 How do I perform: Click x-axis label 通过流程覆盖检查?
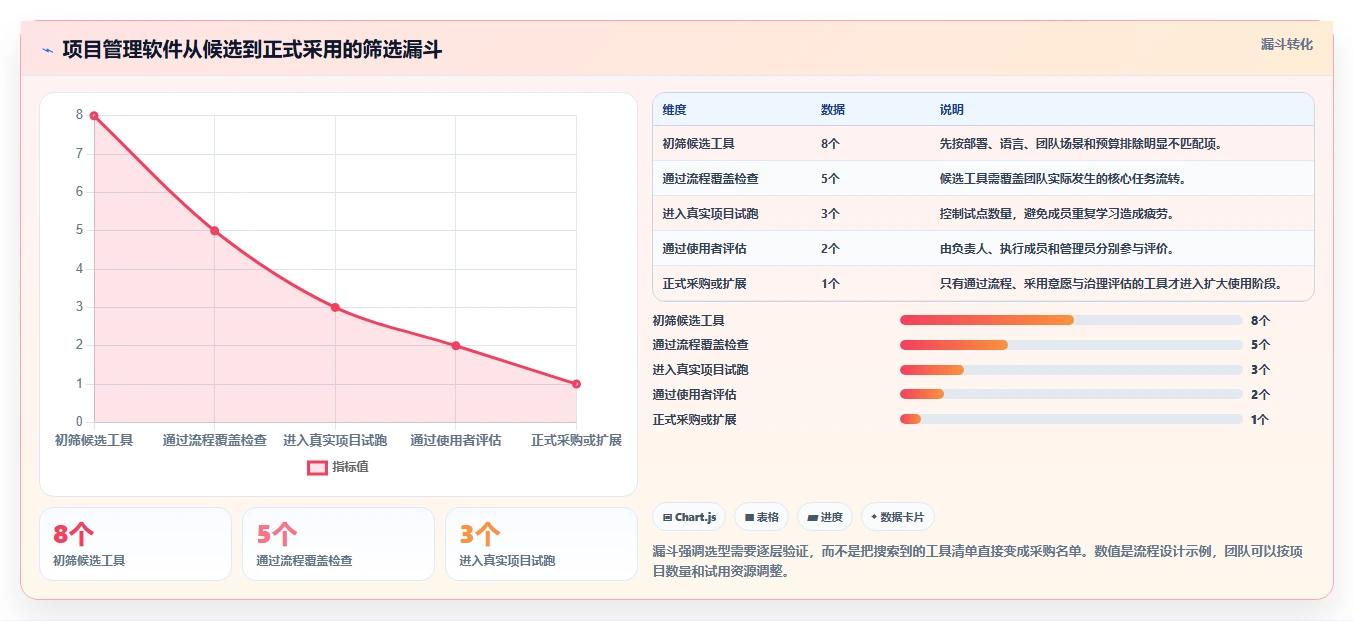(x=215, y=440)
